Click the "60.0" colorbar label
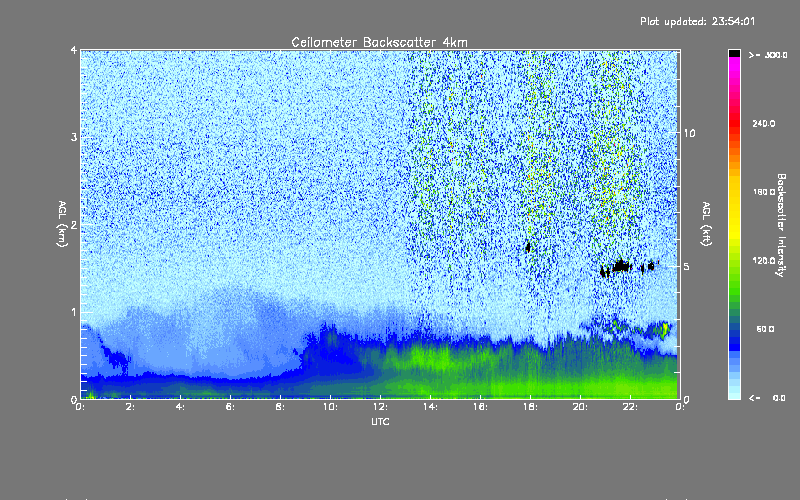The image size is (800, 500). (765, 329)
